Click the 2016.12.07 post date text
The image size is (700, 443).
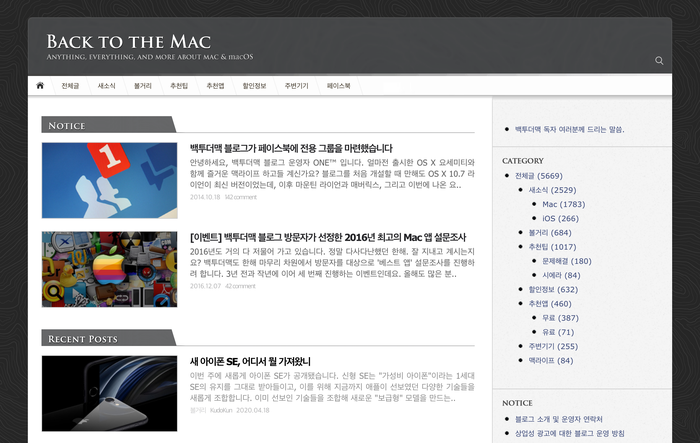click(x=205, y=286)
